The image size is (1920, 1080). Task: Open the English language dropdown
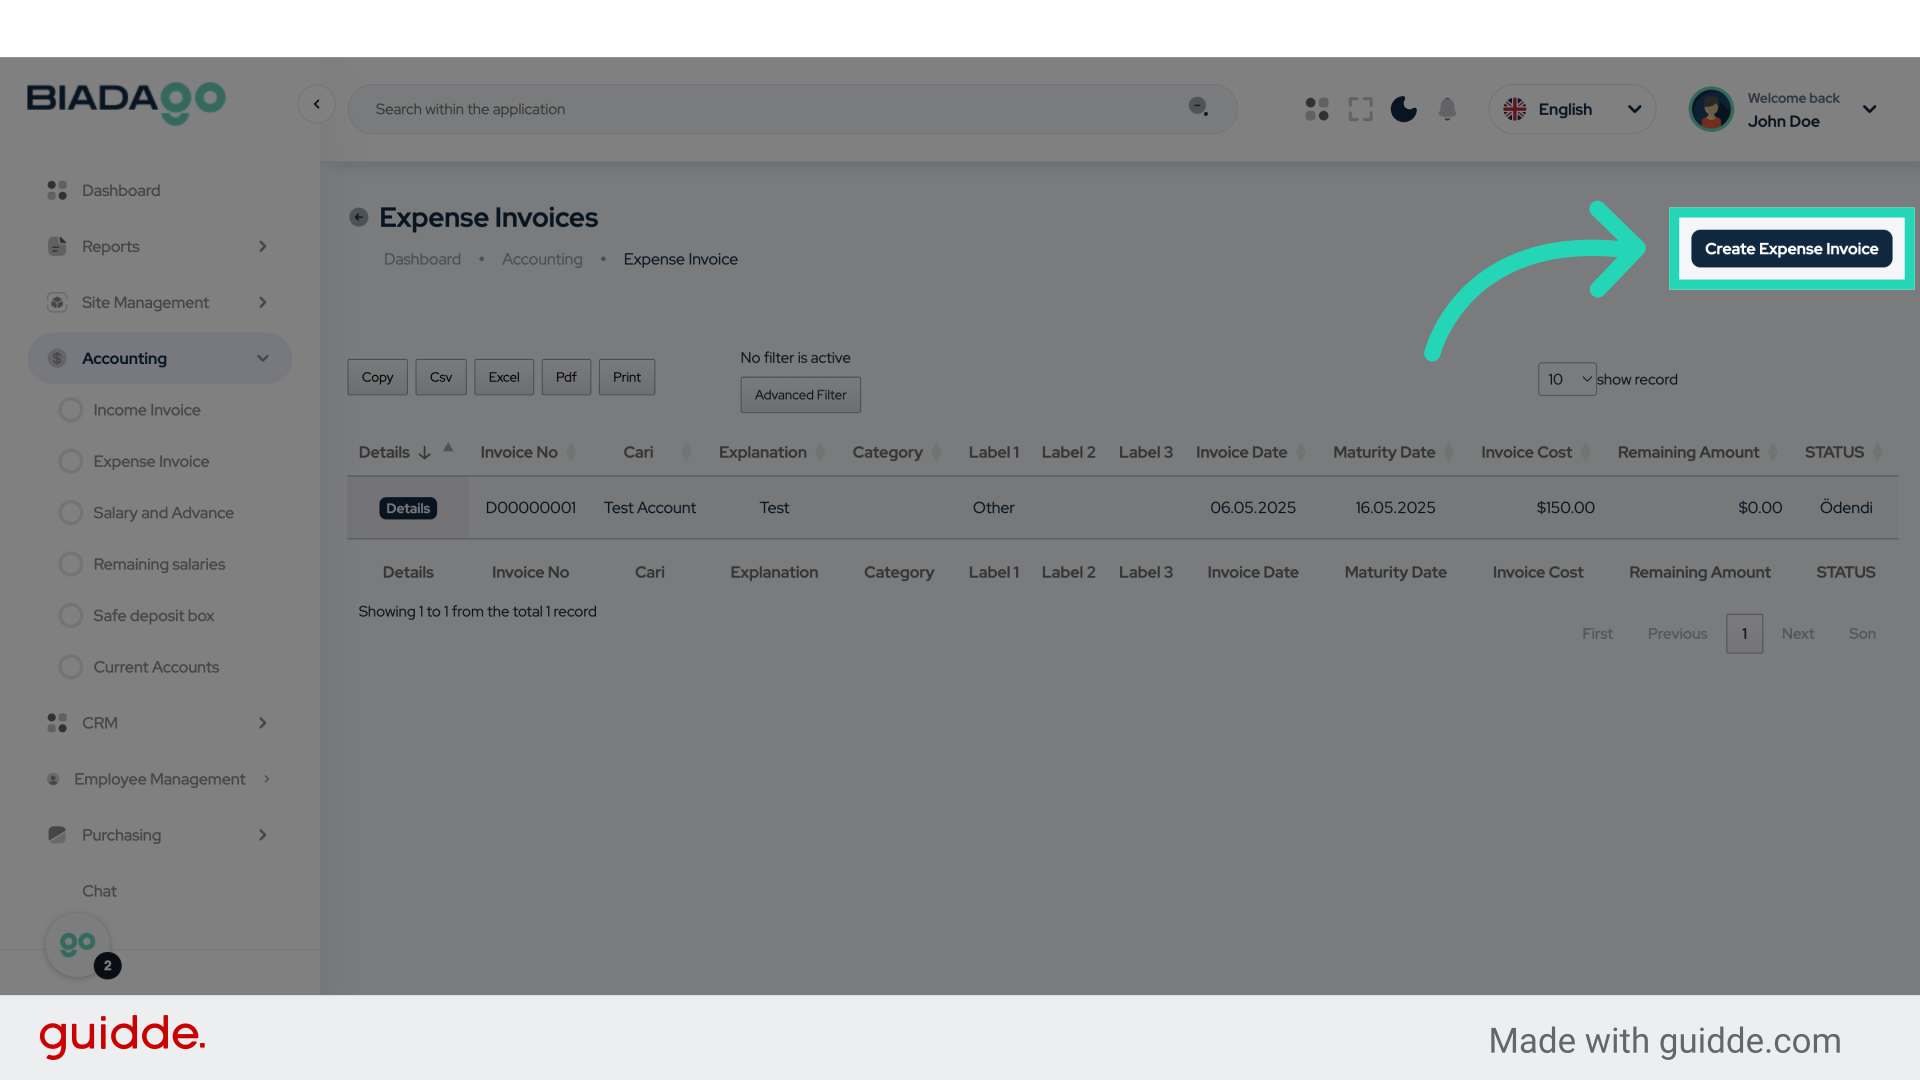point(1572,109)
